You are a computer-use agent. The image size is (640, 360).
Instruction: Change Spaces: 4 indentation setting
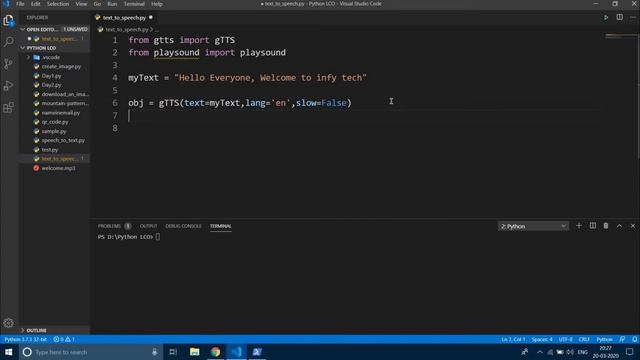(x=542, y=339)
